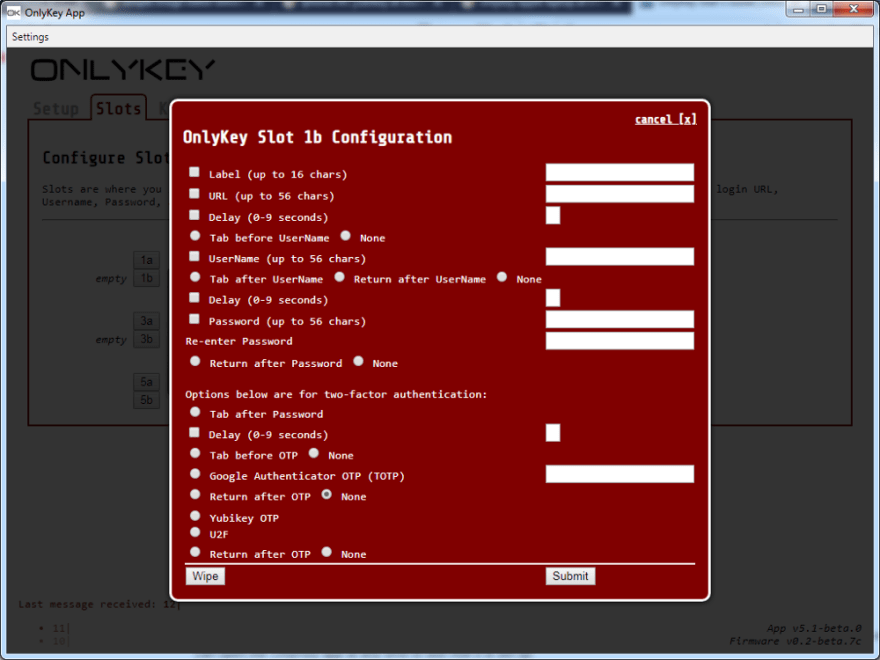The width and height of the screenshot is (880, 660).
Task: Check the Label (up to 16 chars) checkbox
Action: tap(194, 172)
